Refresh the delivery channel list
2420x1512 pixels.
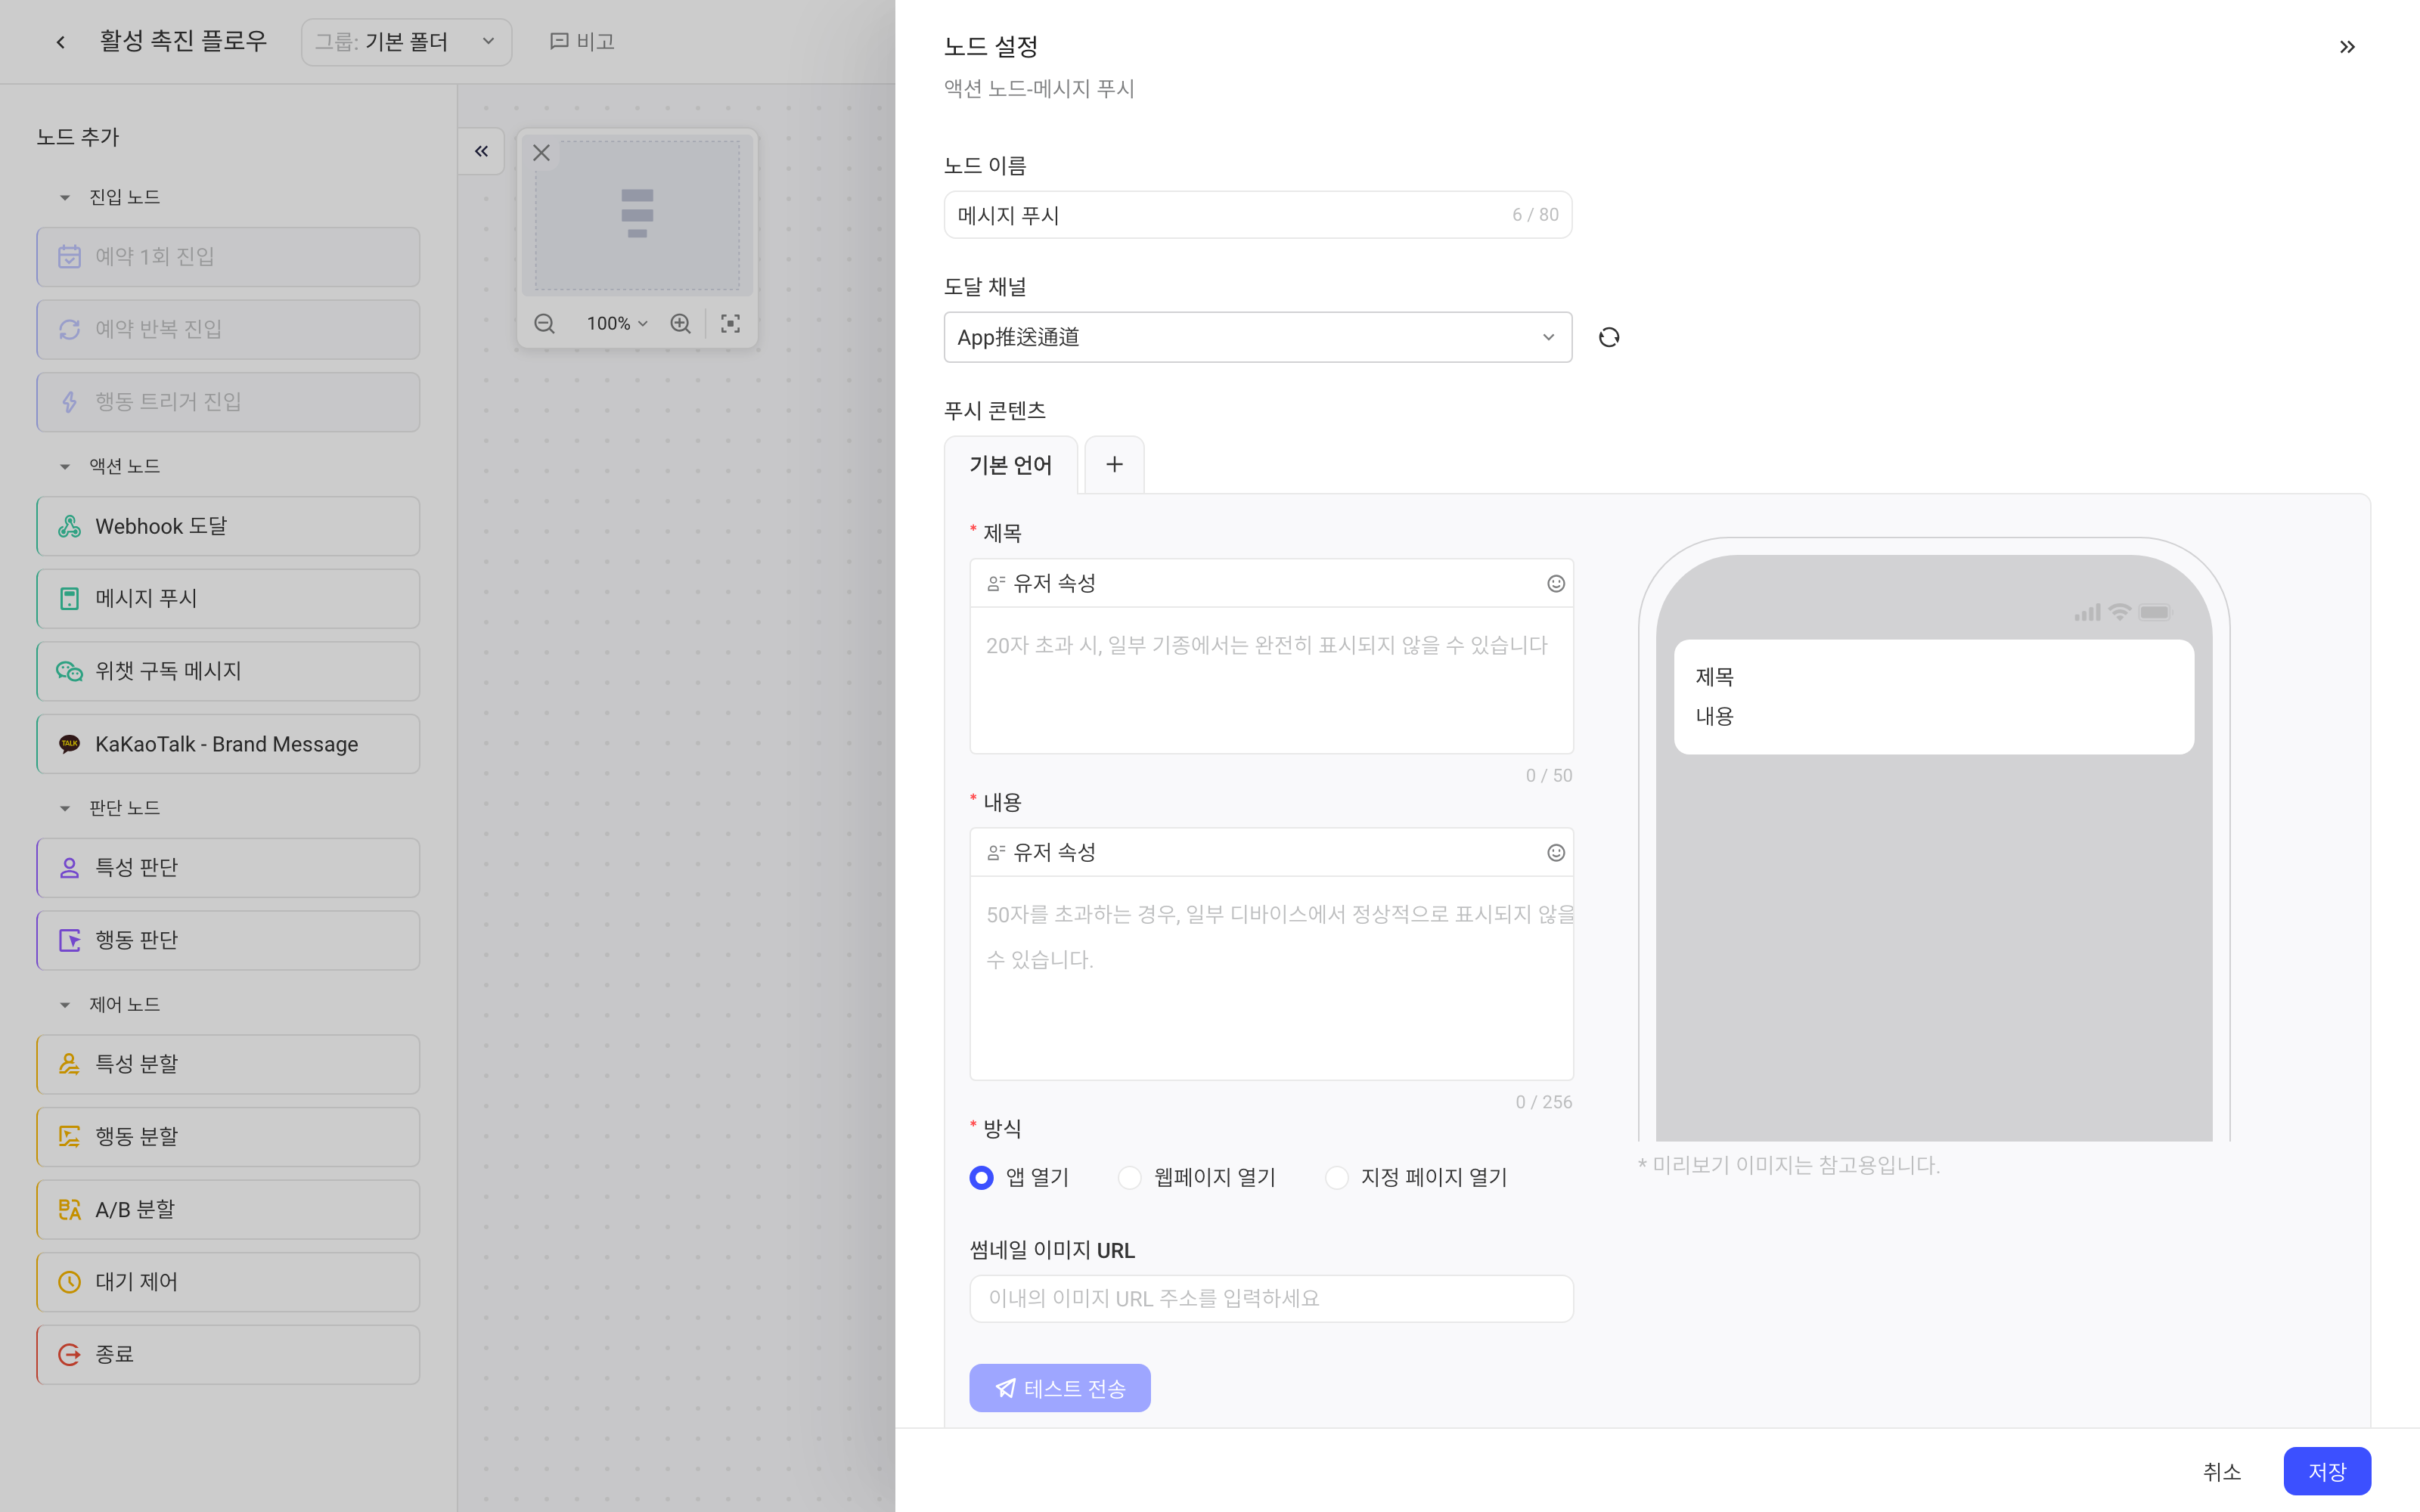[x=1608, y=337]
